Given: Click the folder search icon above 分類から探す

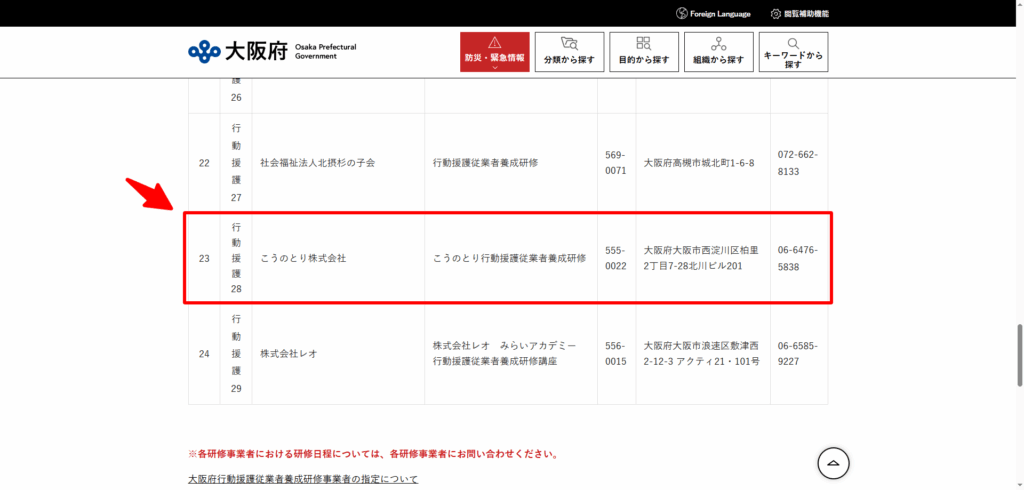Looking at the screenshot, I should [569, 44].
